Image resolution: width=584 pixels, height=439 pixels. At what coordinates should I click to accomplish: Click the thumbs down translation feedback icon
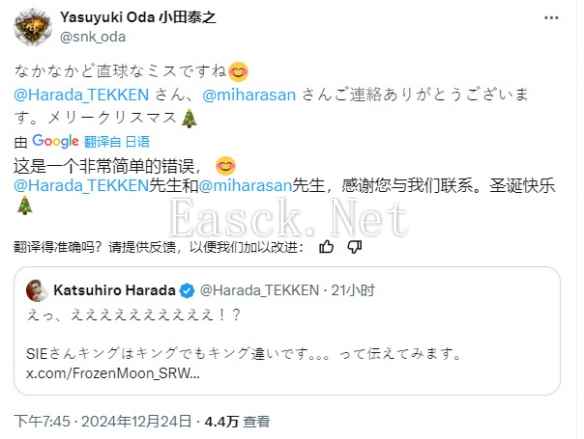pyautogui.click(x=354, y=246)
